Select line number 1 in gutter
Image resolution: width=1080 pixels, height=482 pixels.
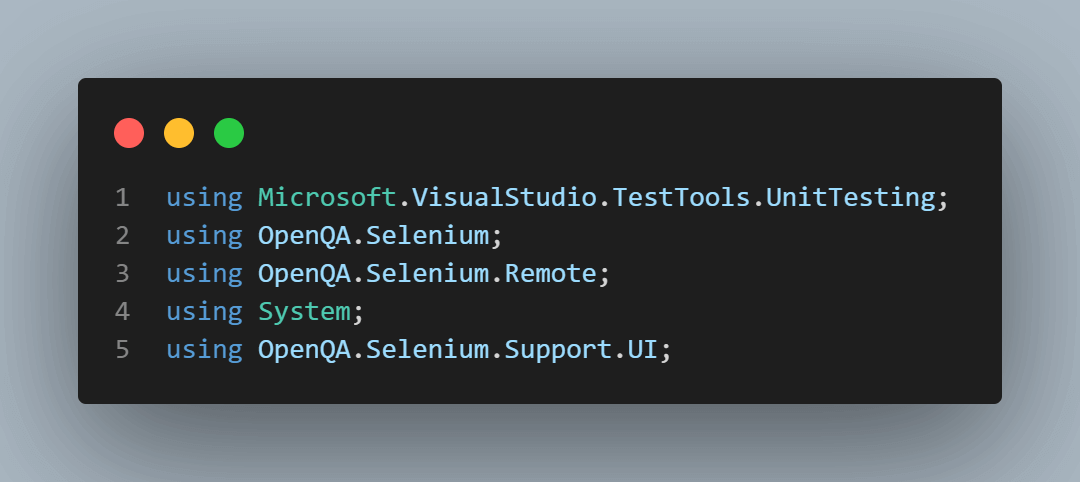click(122, 198)
